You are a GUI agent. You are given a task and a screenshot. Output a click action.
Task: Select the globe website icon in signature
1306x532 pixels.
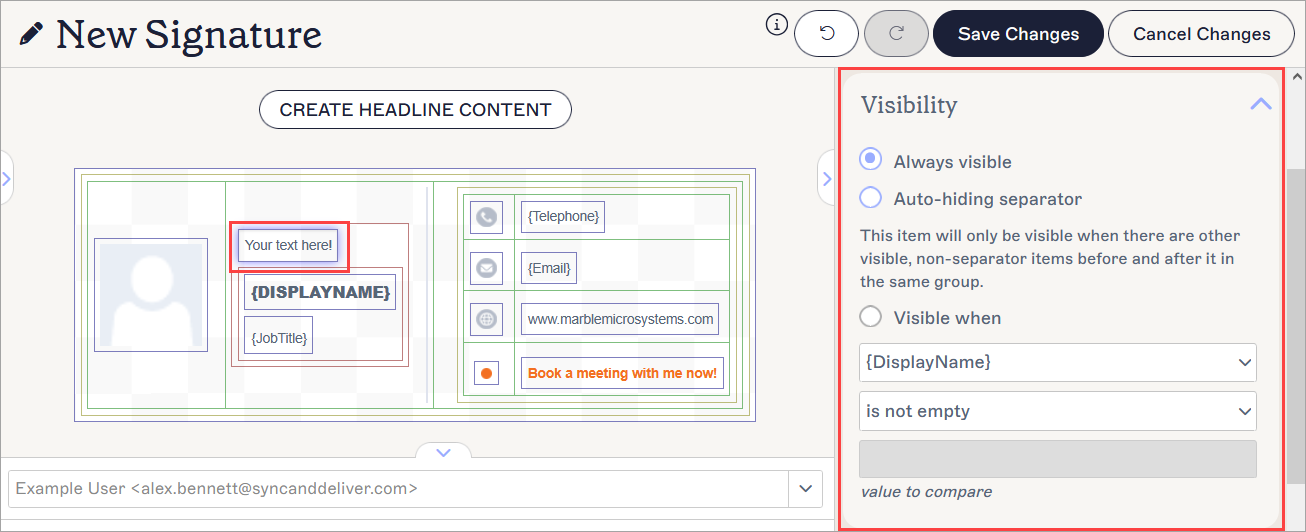[x=486, y=320]
